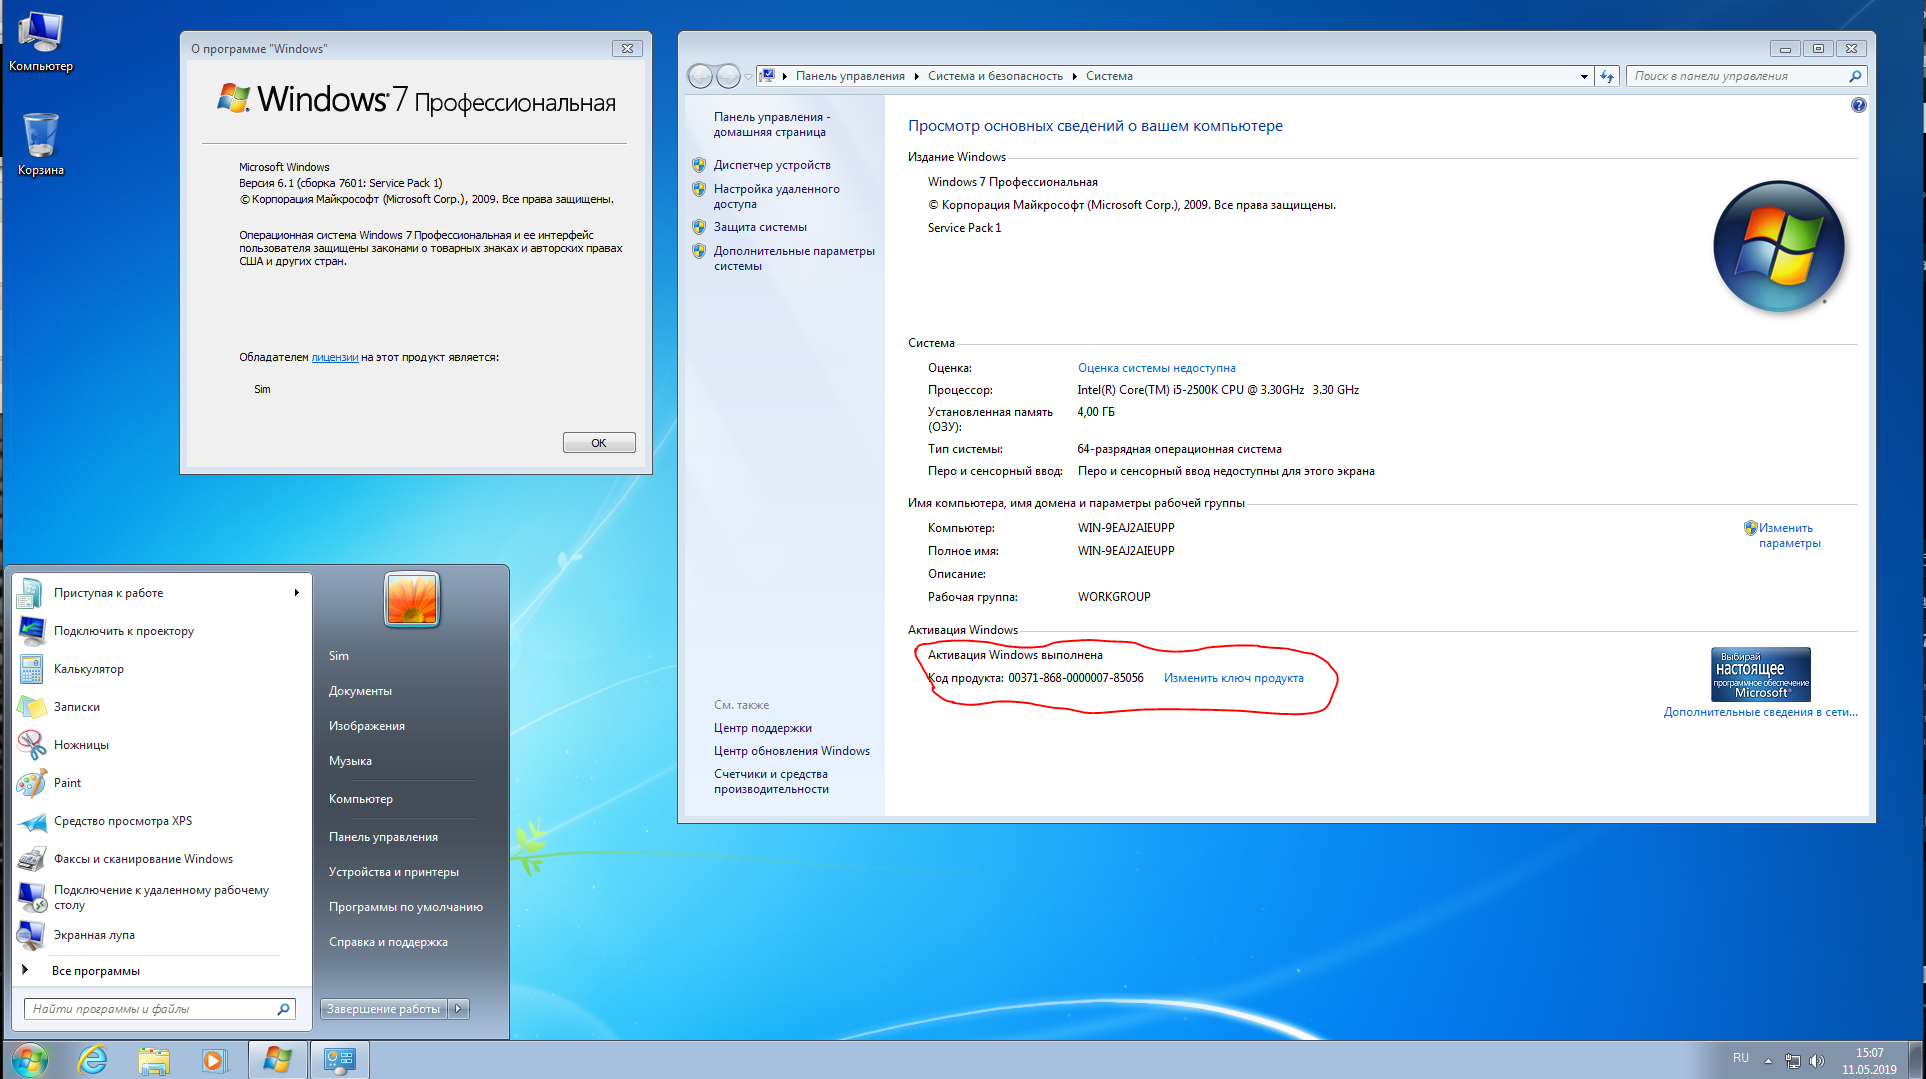
Task: Open Панель управления домашняя страница
Action: pos(772,124)
